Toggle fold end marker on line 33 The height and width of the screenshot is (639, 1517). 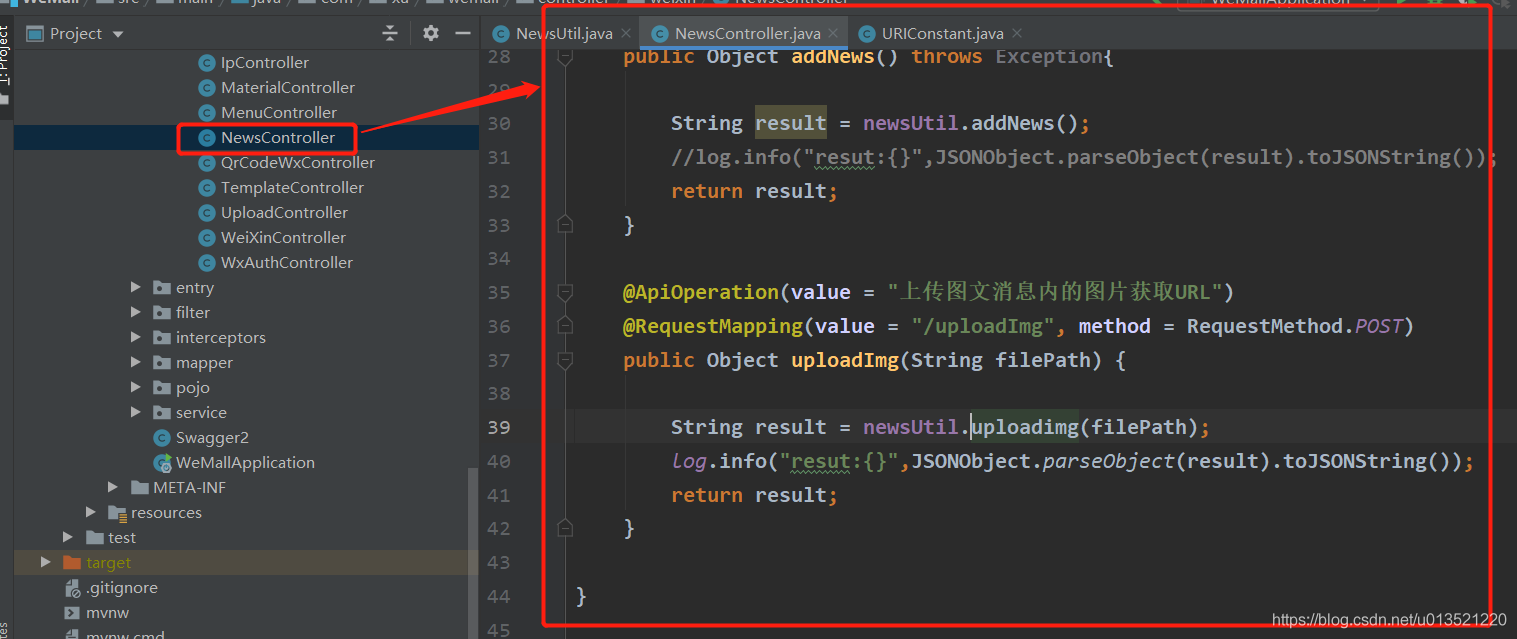[565, 225]
